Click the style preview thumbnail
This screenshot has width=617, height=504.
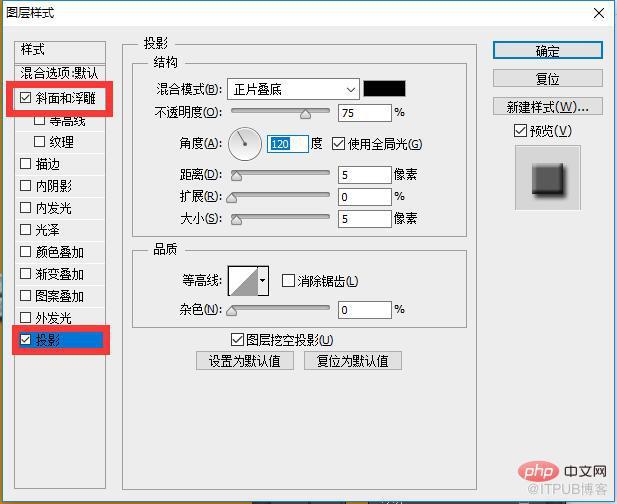[548, 177]
